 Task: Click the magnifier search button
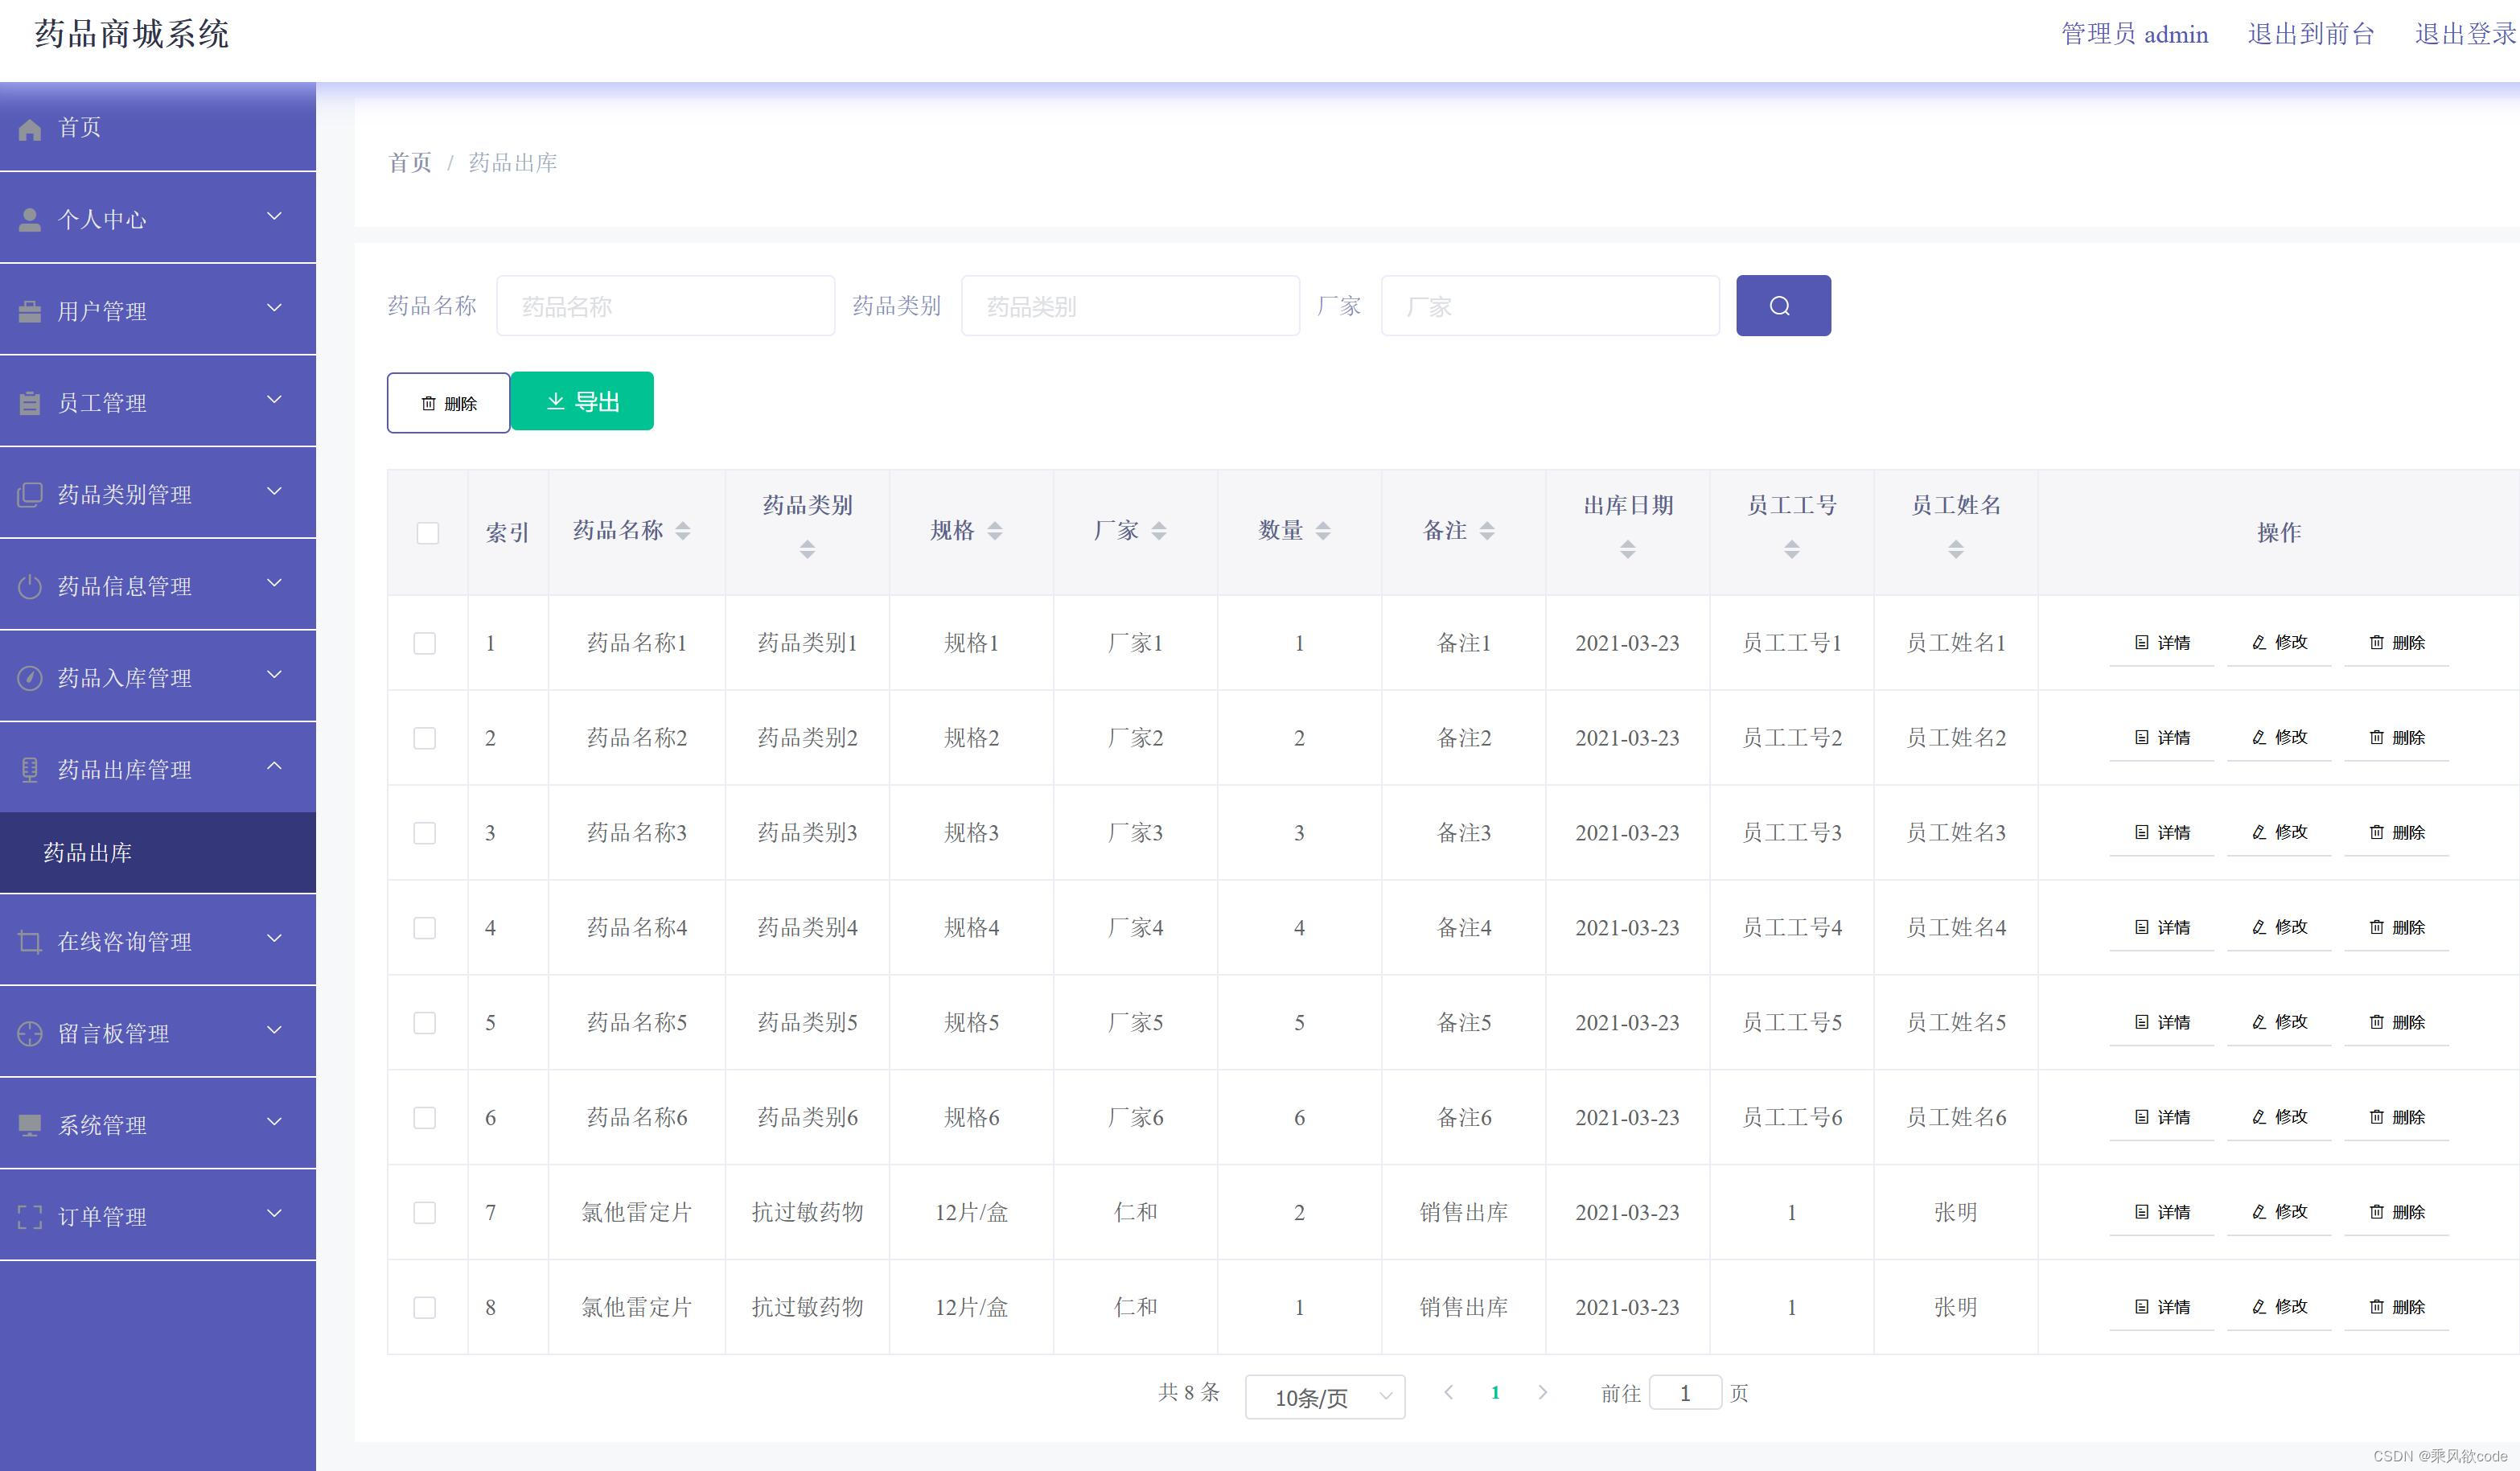[x=1783, y=306]
